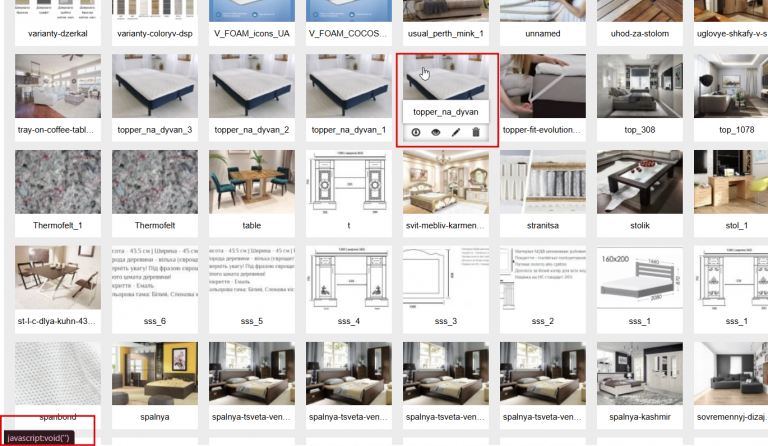The width and height of the screenshot is (768, 446).
Task: Delete topper_na_dyvan with the trash icon
Action: click(476, 132)
